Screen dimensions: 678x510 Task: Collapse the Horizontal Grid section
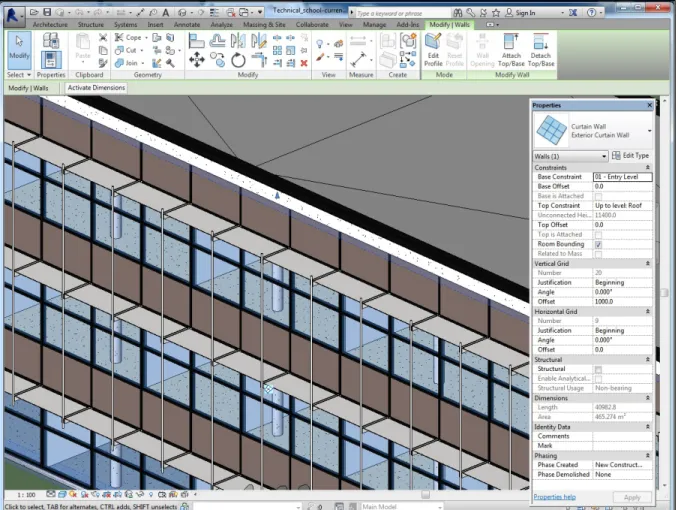(x=647, y=311)
